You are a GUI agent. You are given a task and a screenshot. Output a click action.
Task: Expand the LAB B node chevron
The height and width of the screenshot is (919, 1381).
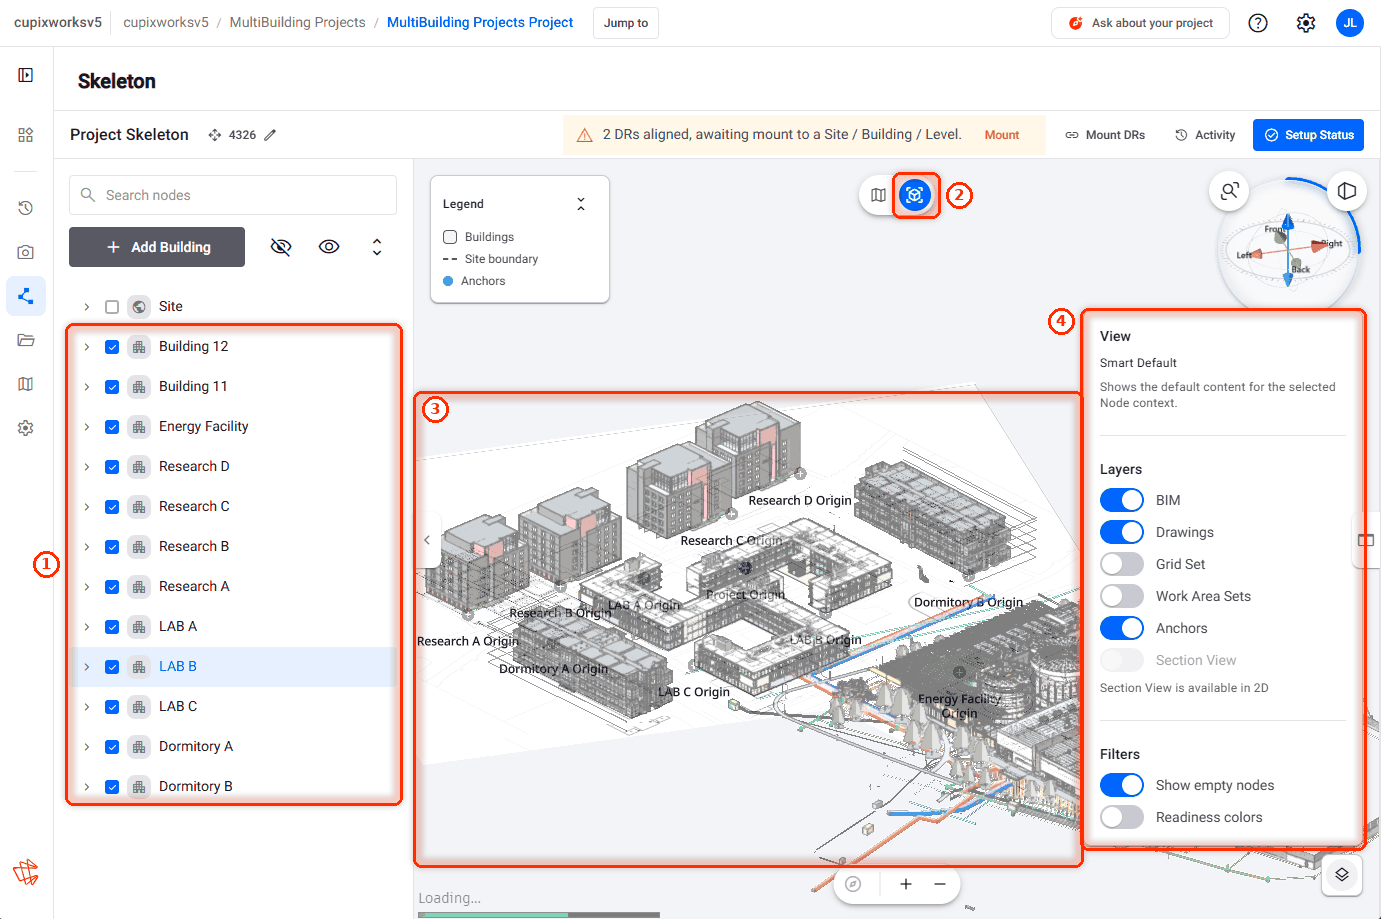point(87,667)
